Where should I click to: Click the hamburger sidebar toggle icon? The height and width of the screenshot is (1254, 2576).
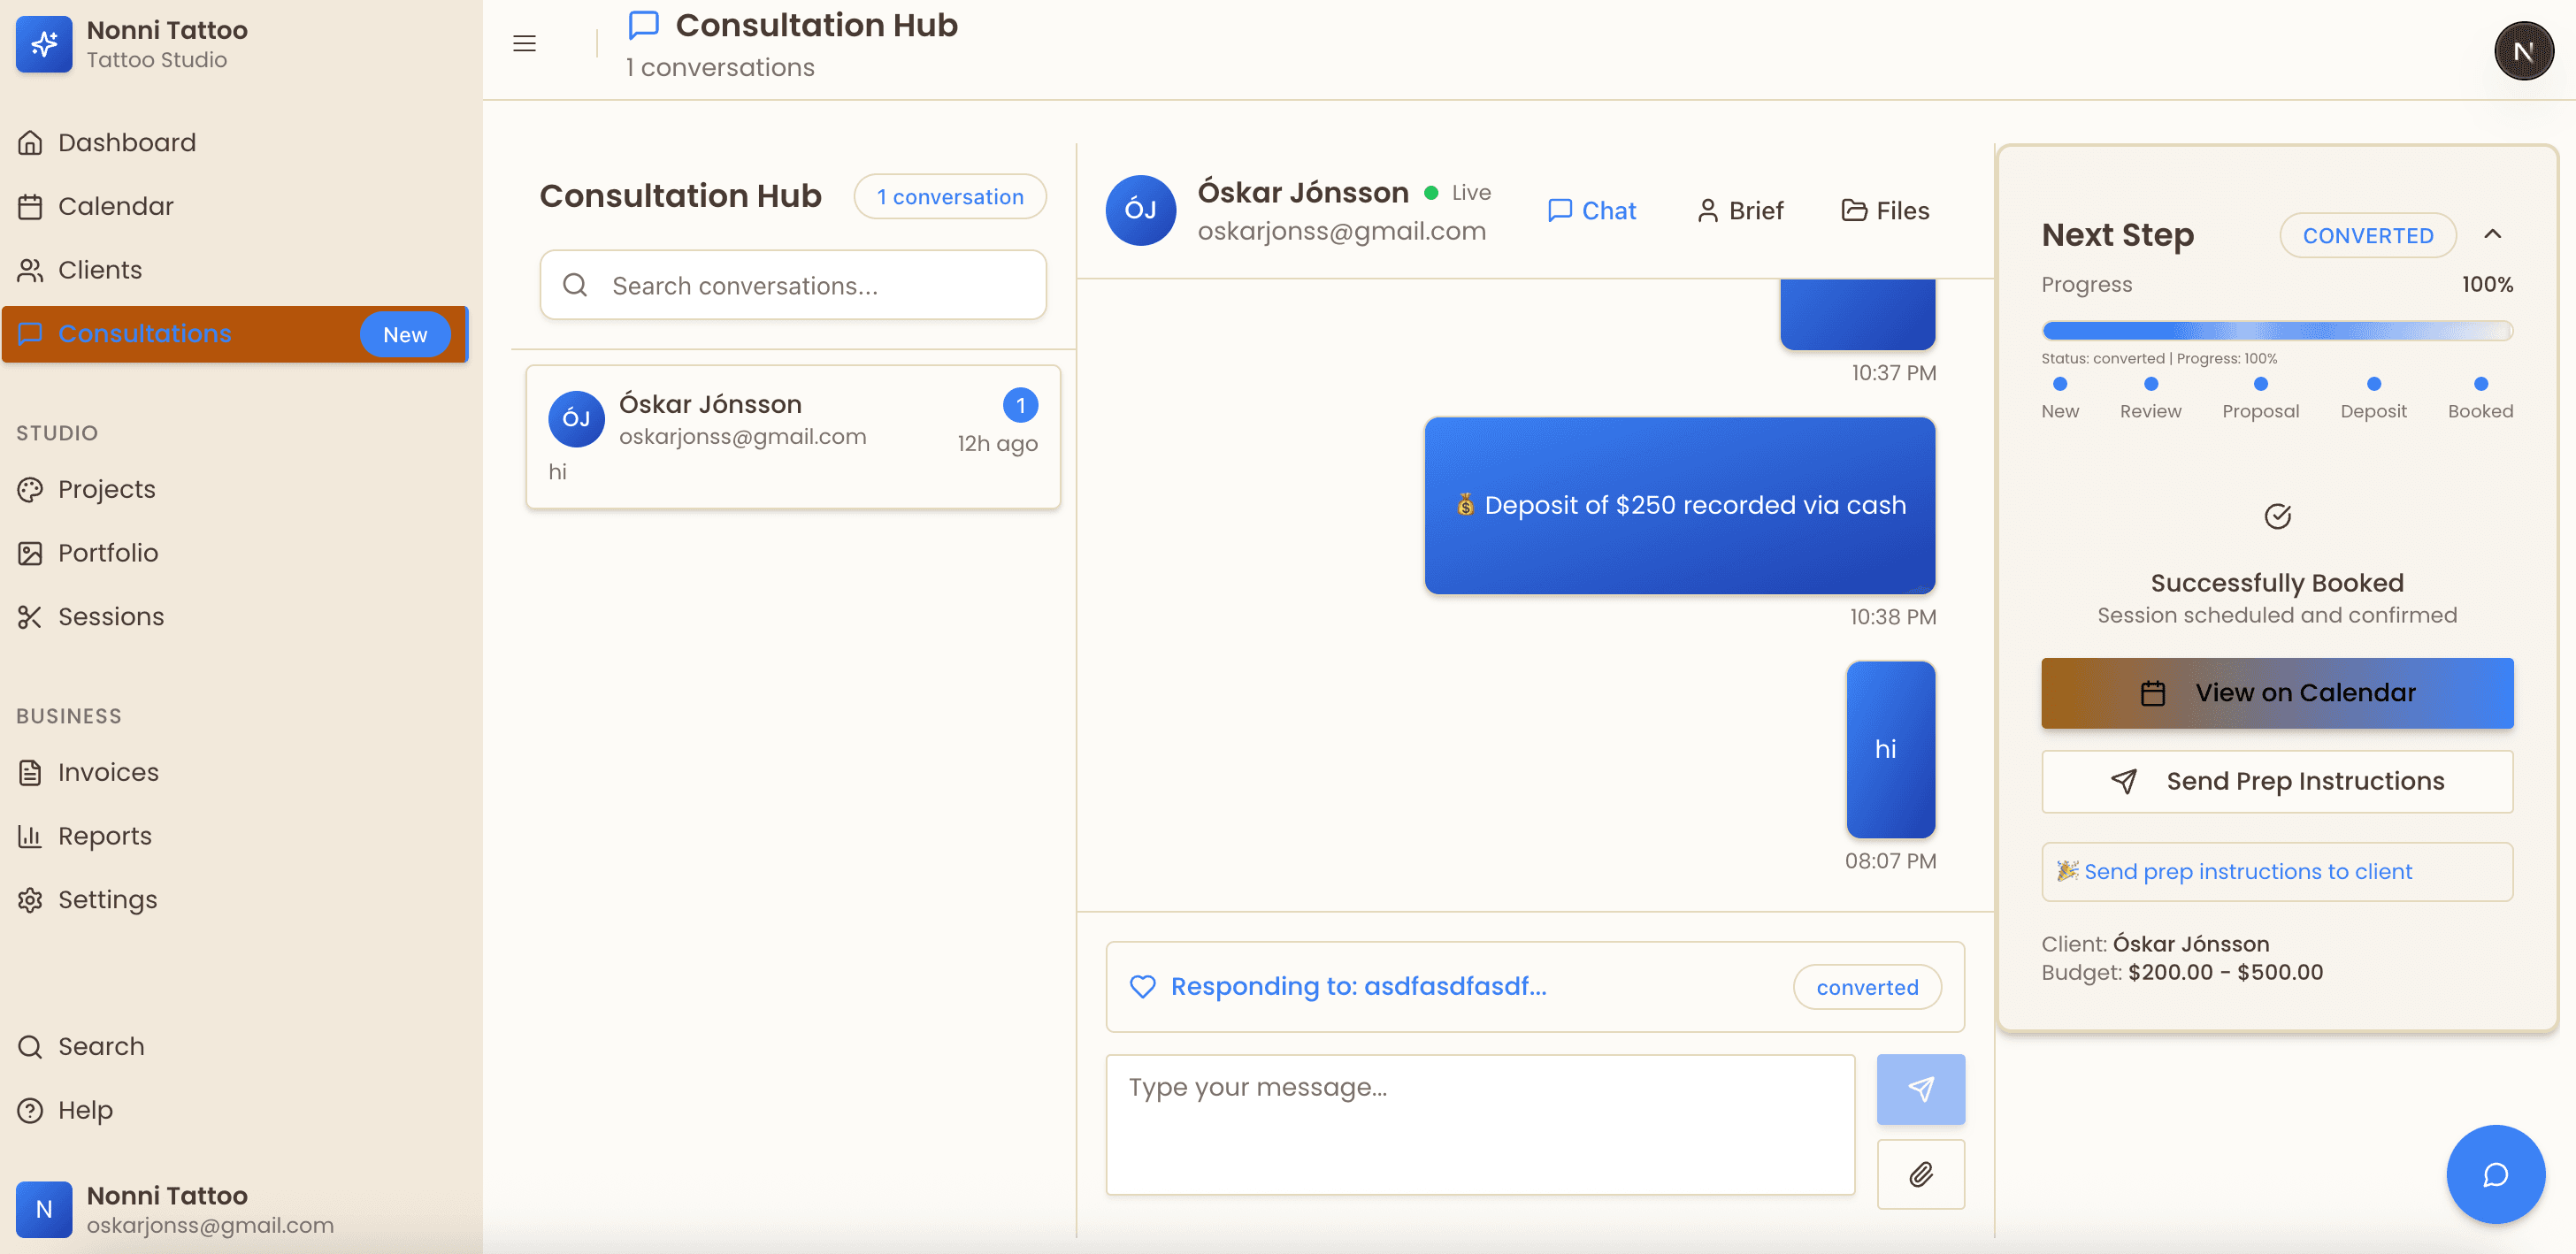point(524,43)
